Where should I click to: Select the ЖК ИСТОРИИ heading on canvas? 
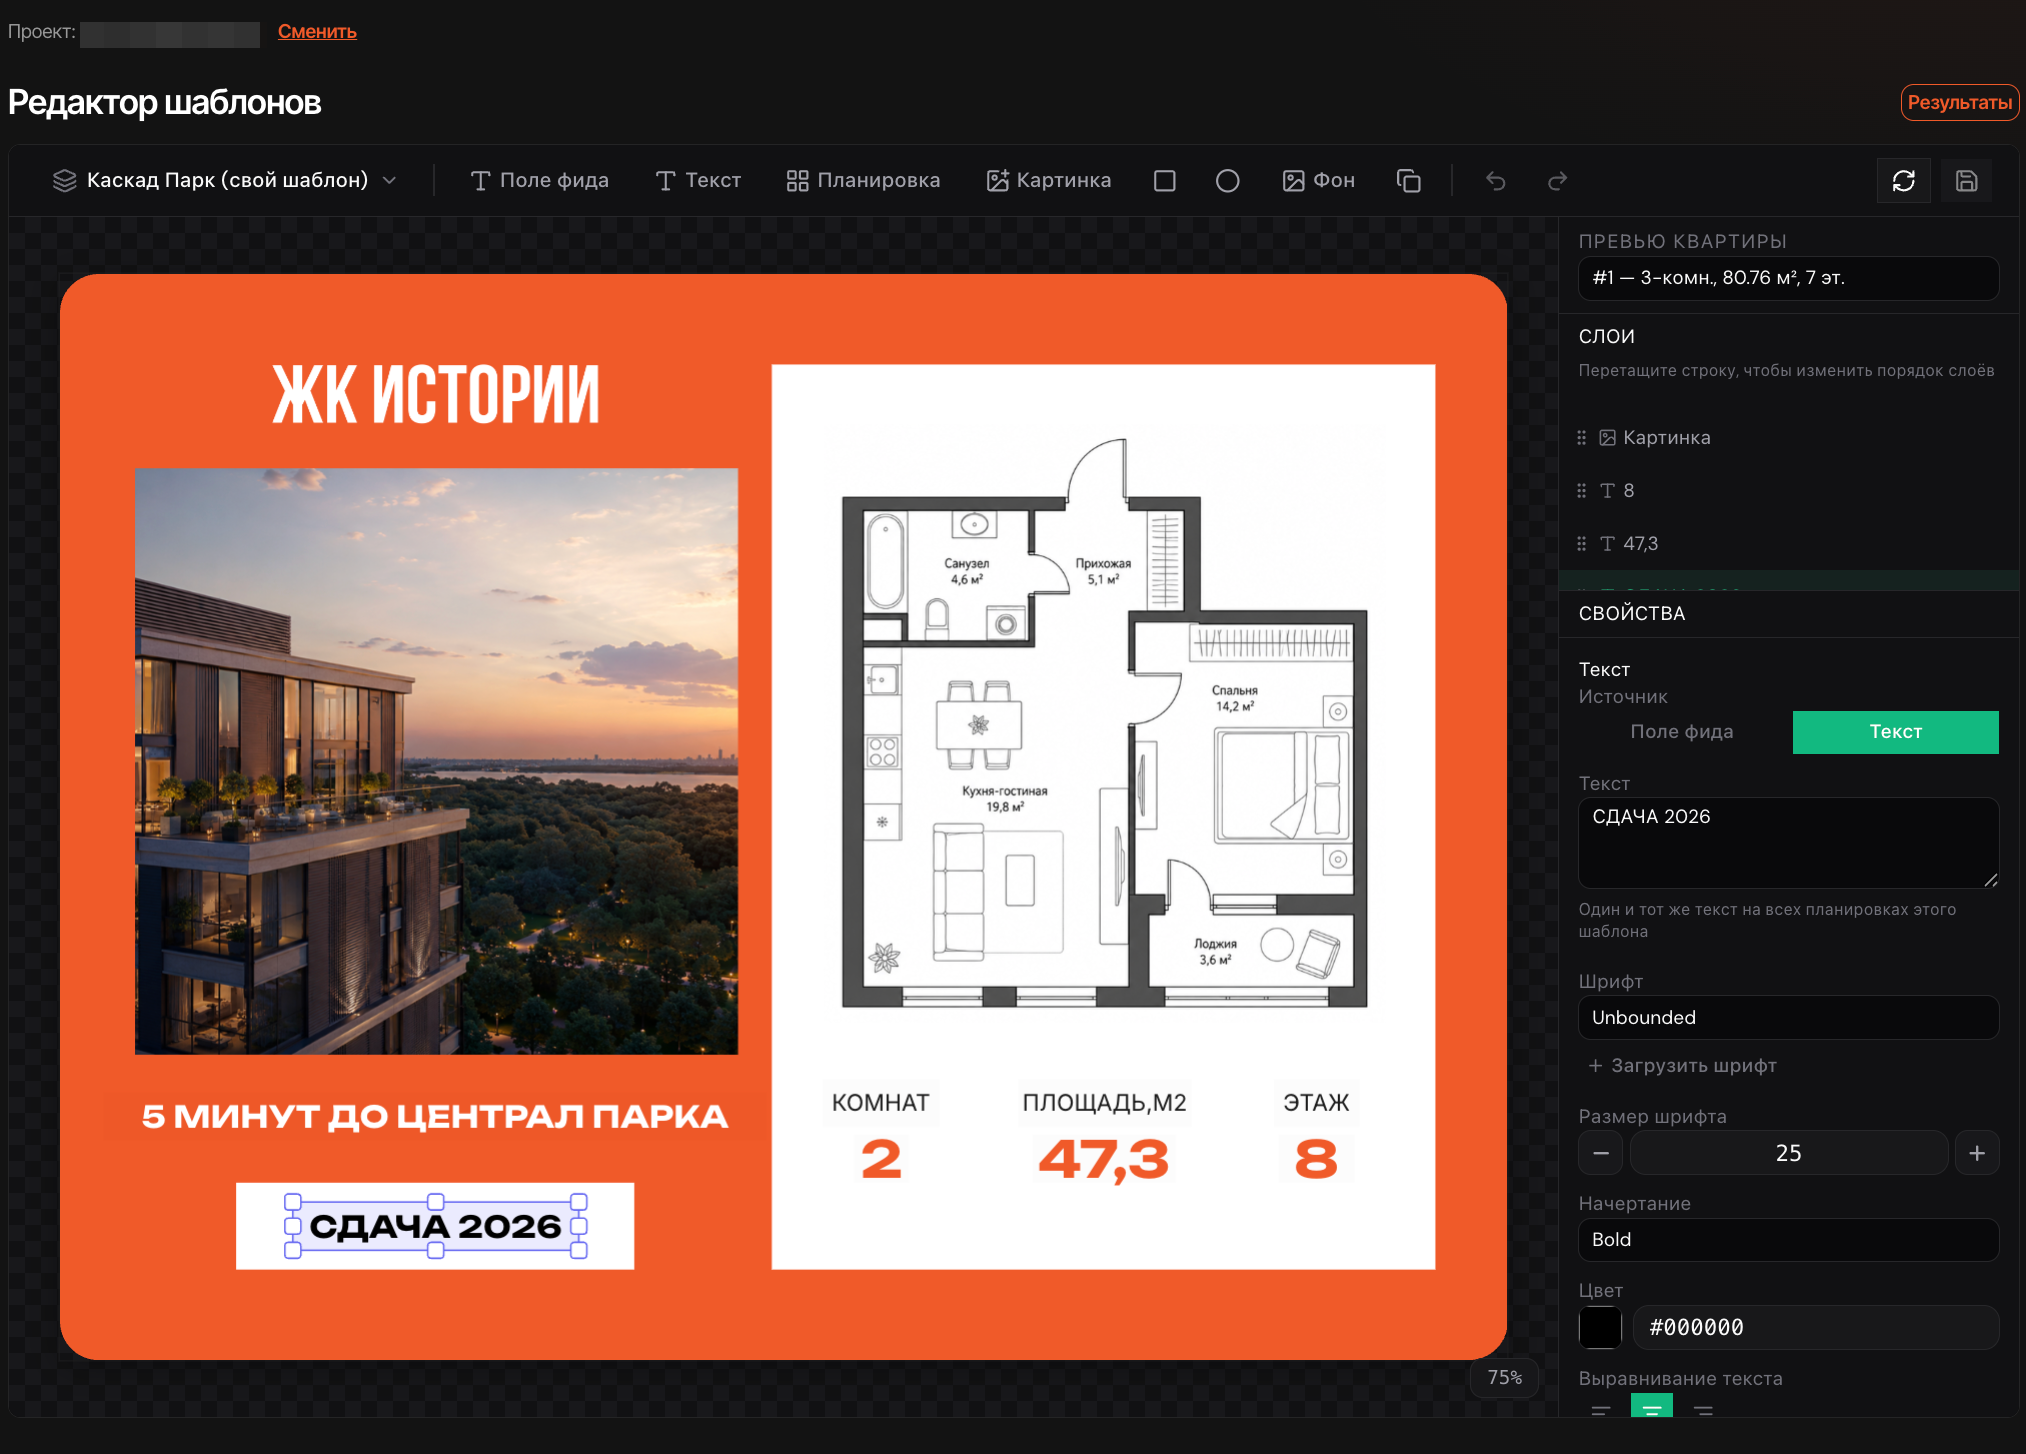[437, 396]
